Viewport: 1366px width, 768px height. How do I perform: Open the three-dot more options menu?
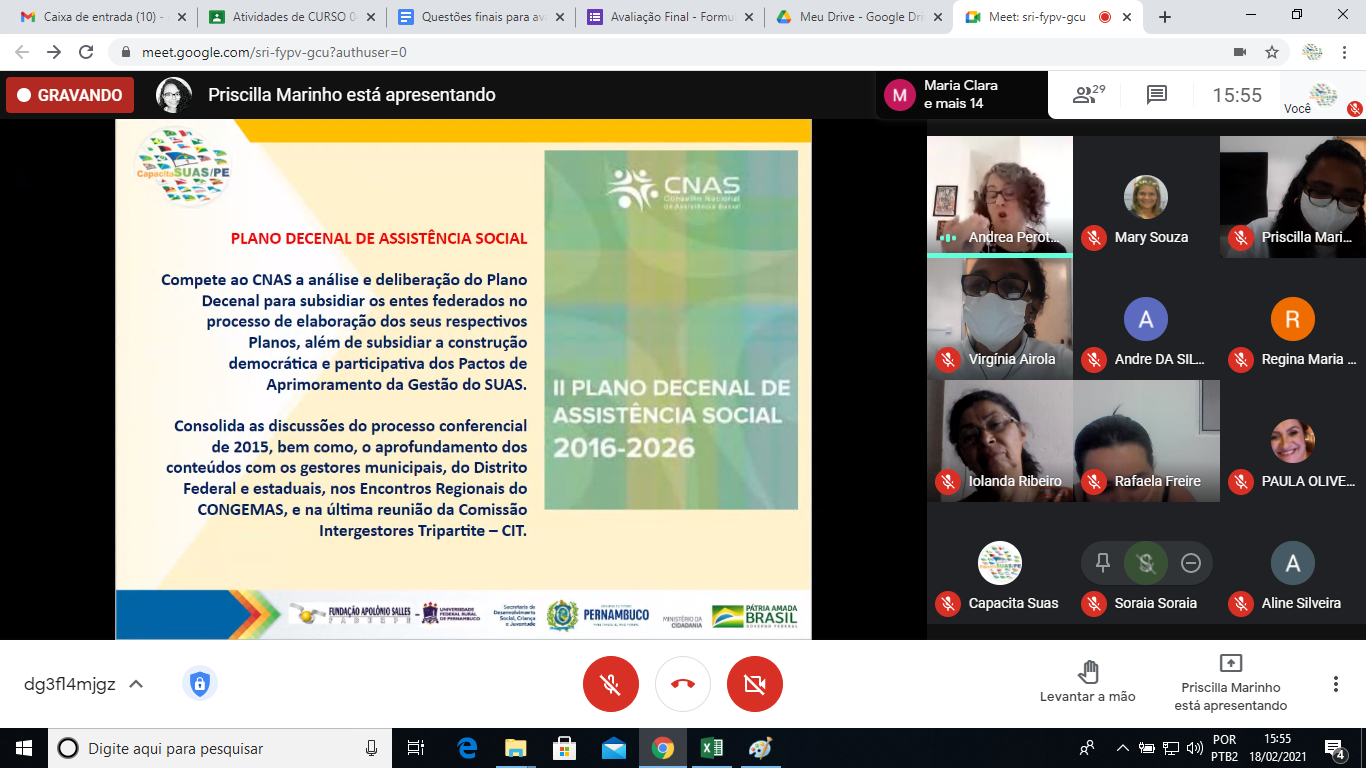tap(1335, 684)
